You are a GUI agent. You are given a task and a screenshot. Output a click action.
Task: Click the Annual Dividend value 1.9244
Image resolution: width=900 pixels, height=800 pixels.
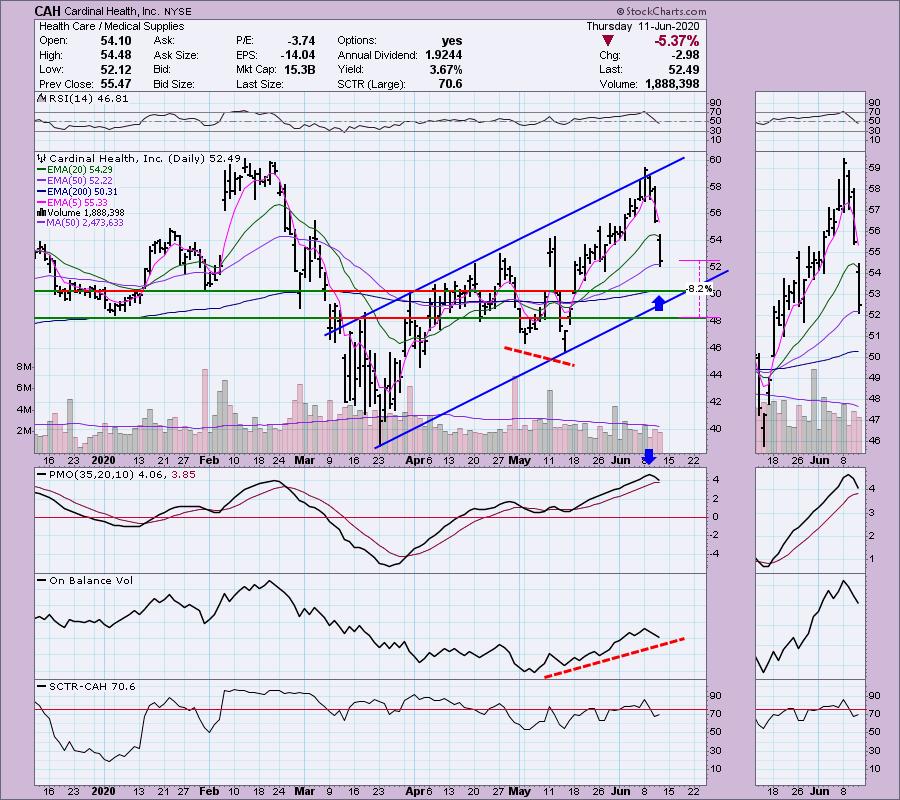click(x=444, y=55)
